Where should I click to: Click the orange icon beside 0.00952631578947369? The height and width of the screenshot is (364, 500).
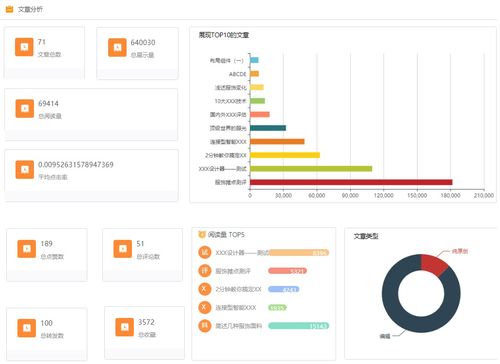point(25,170)
